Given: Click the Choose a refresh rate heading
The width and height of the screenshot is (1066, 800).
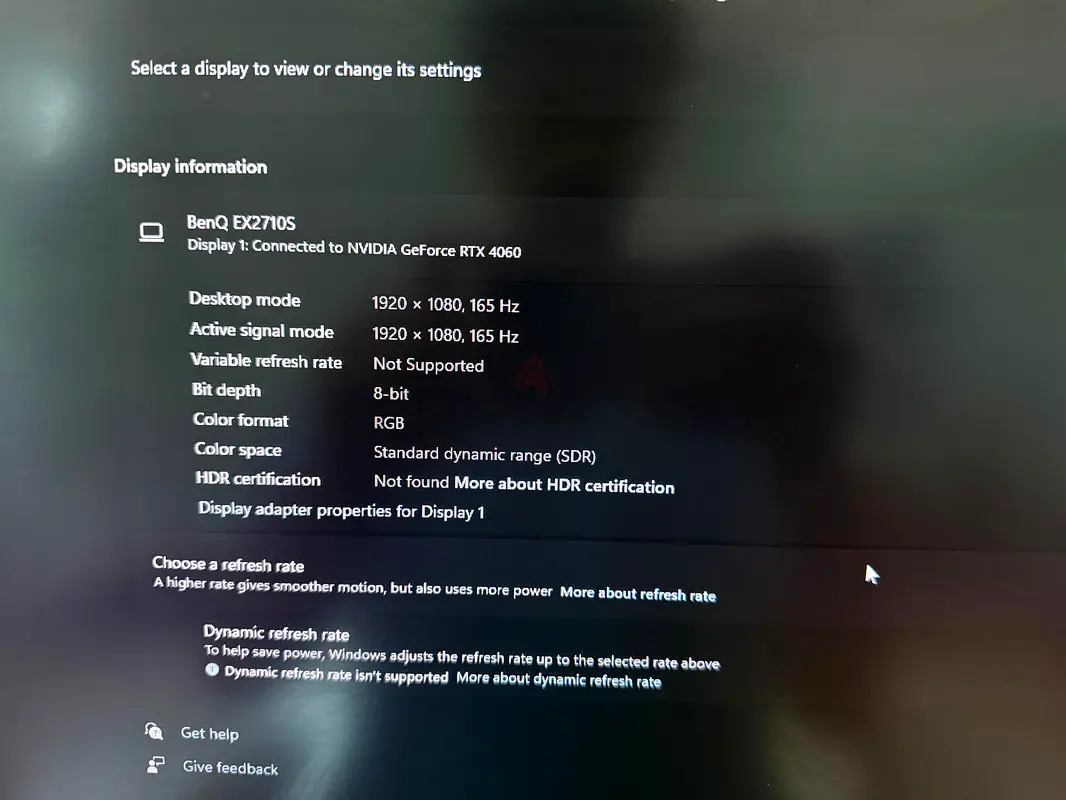Looking at the screenshot, I should [x=228, y=565].
